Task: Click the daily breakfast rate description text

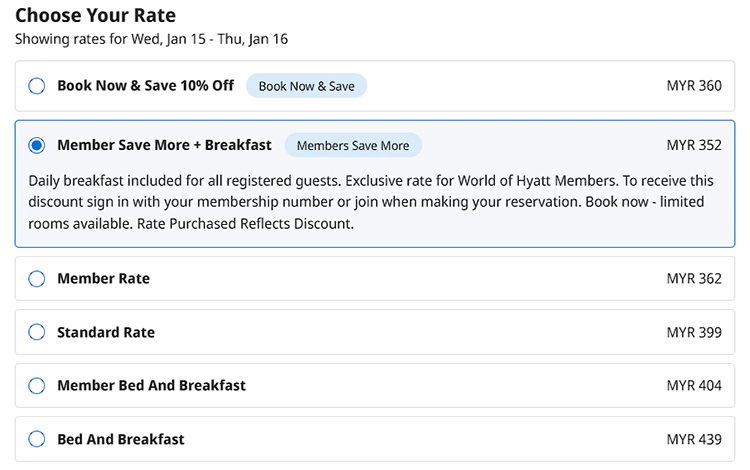Action: coord(366,202)
